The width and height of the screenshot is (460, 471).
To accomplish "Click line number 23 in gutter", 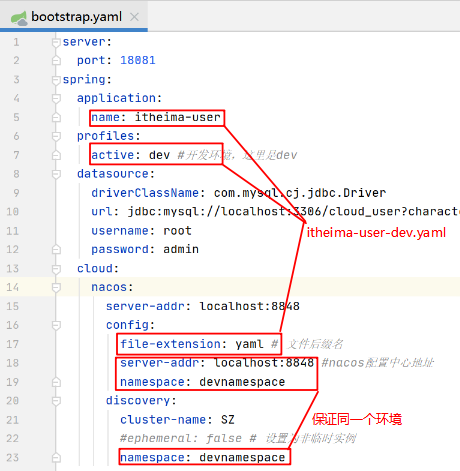I will [12, 457].
